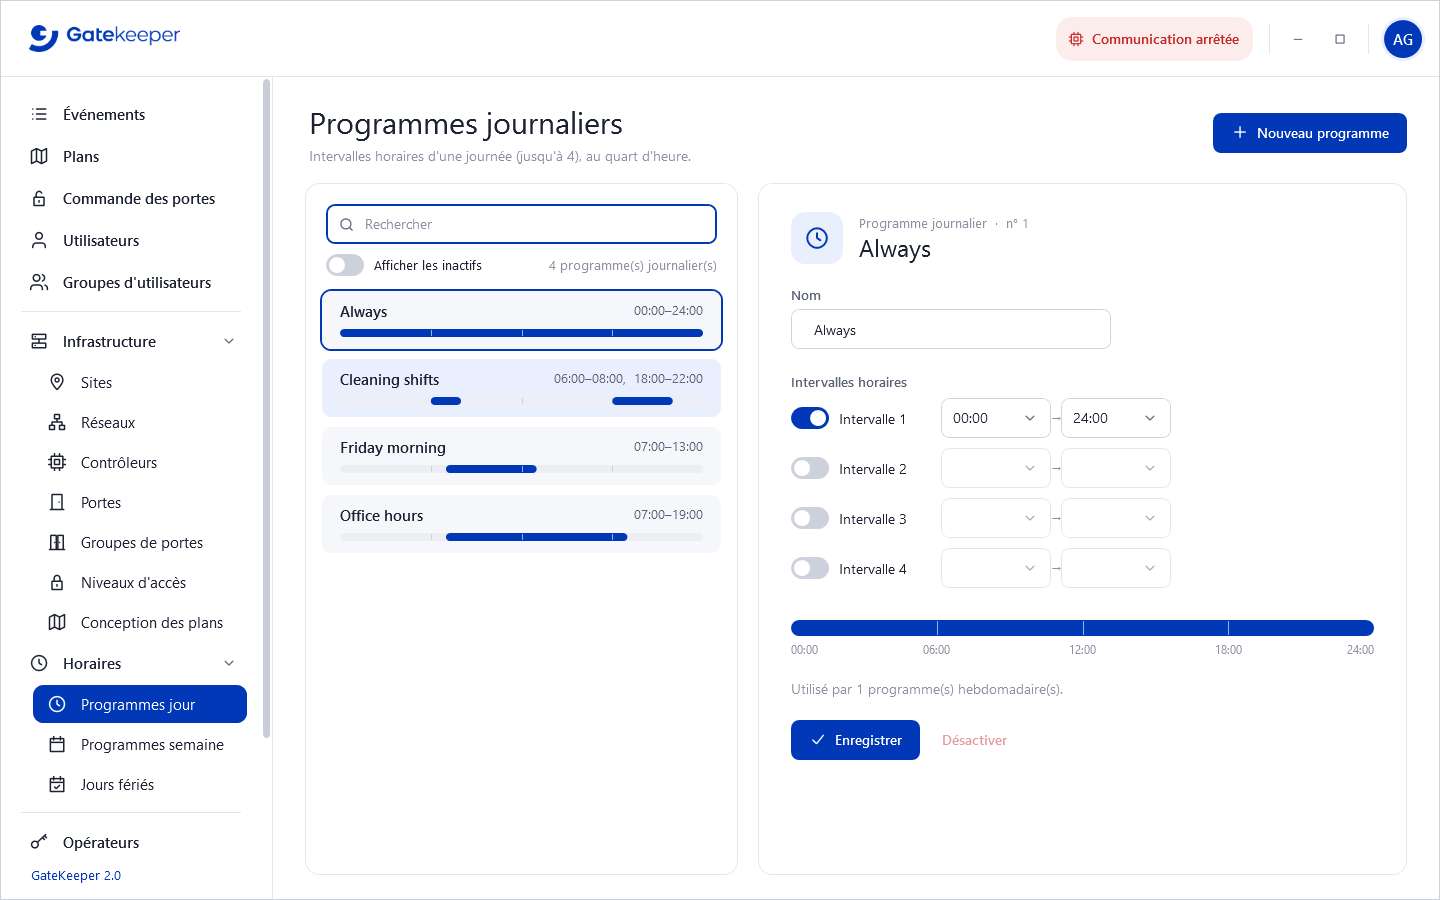Click the Communication arrêtée status badge
Screen dimensions: 1440x900
tap(1154, 39)
